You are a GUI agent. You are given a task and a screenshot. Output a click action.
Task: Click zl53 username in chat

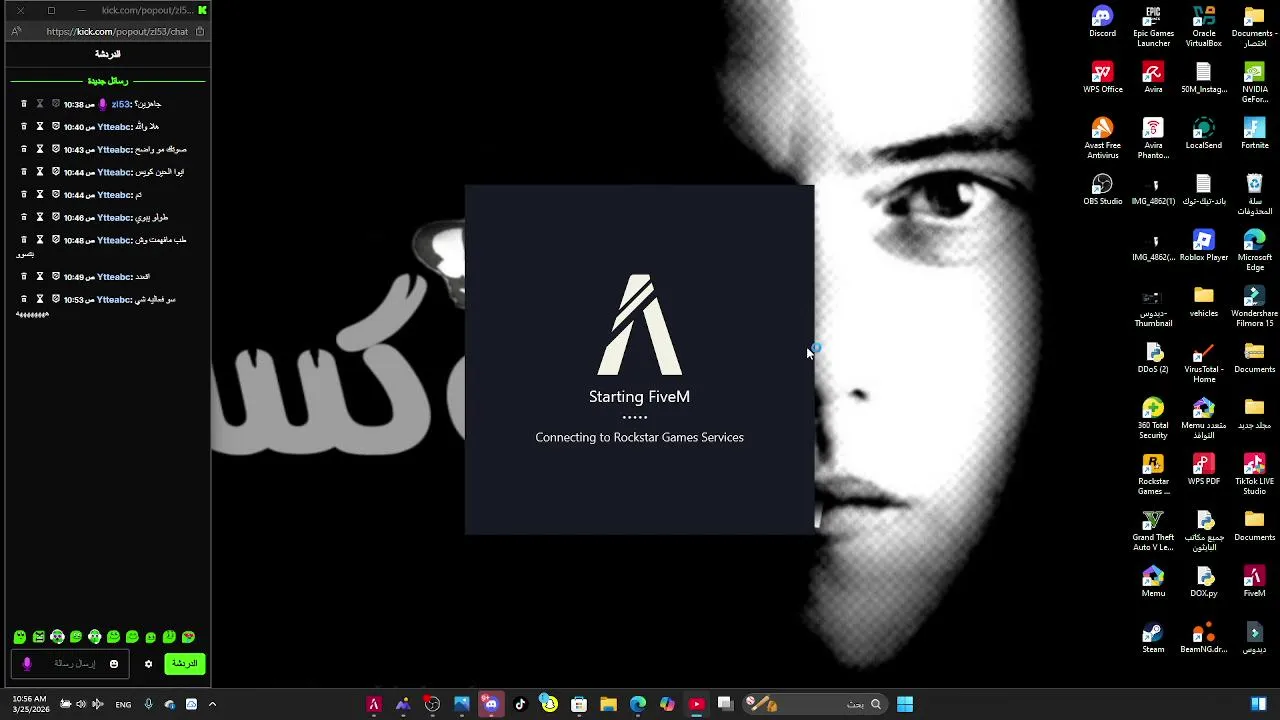120,104
